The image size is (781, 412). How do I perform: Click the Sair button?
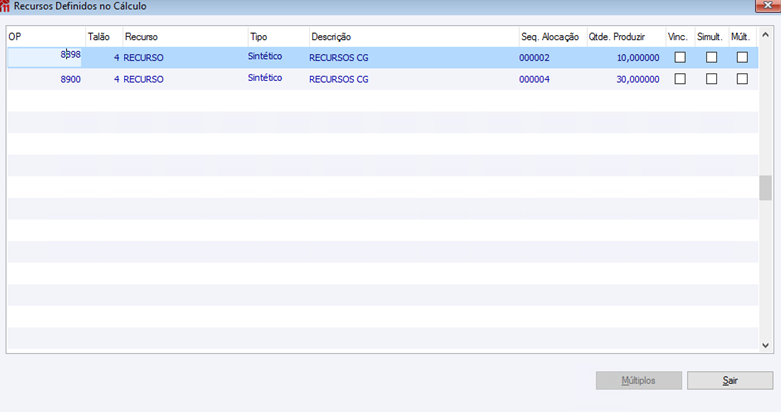(730, 381)
